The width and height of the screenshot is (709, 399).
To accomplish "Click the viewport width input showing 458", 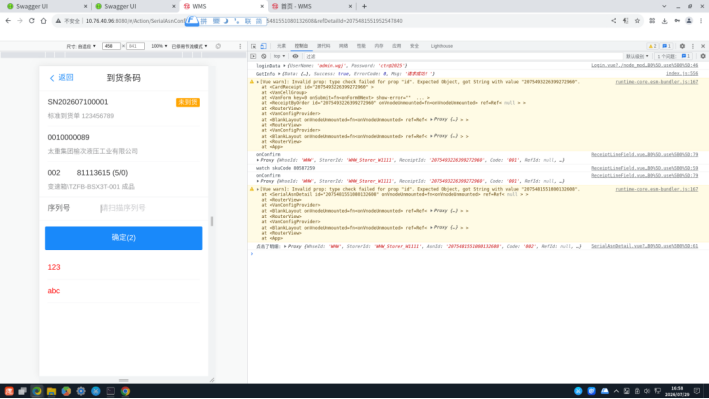I will coord(111,46).
